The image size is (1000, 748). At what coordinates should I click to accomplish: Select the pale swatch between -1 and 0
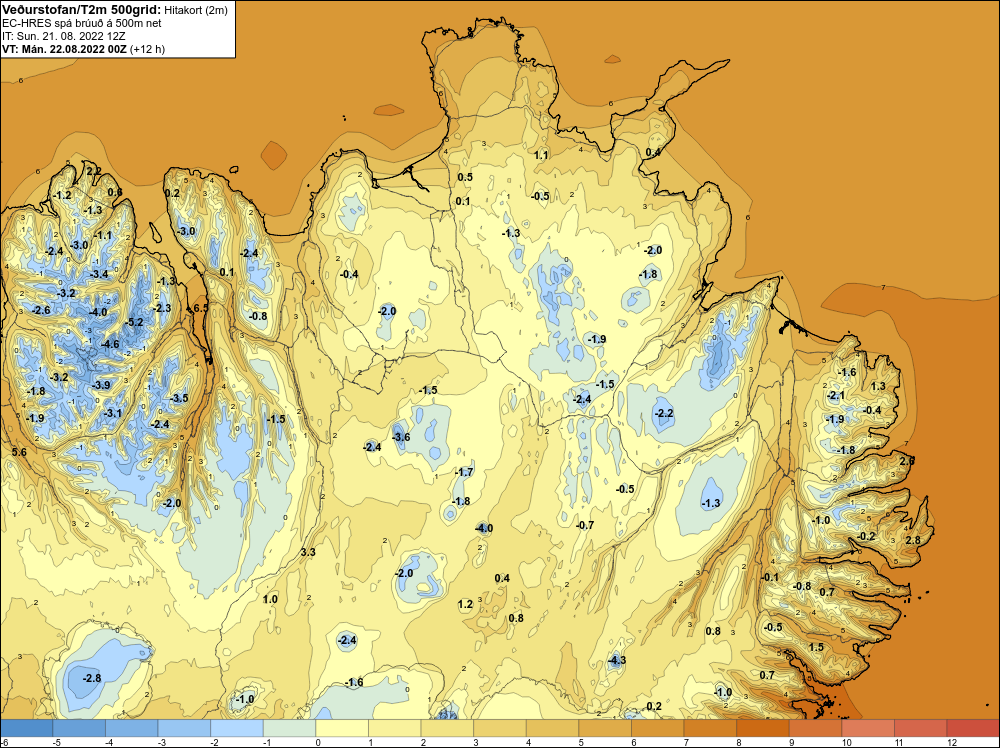click(290, 728)
